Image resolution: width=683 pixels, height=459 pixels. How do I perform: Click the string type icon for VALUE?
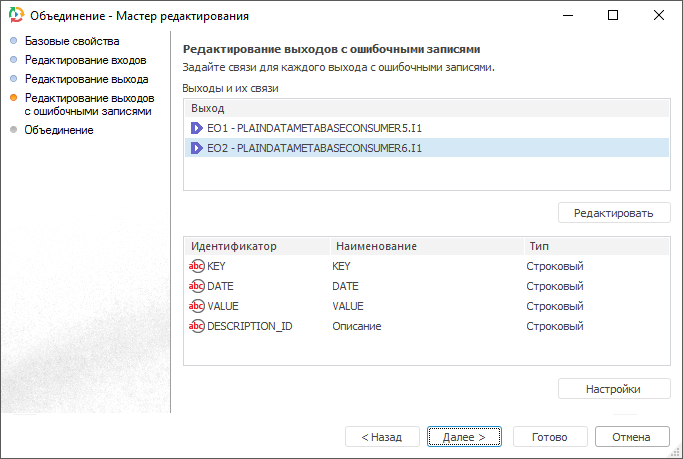click(196, 306)
